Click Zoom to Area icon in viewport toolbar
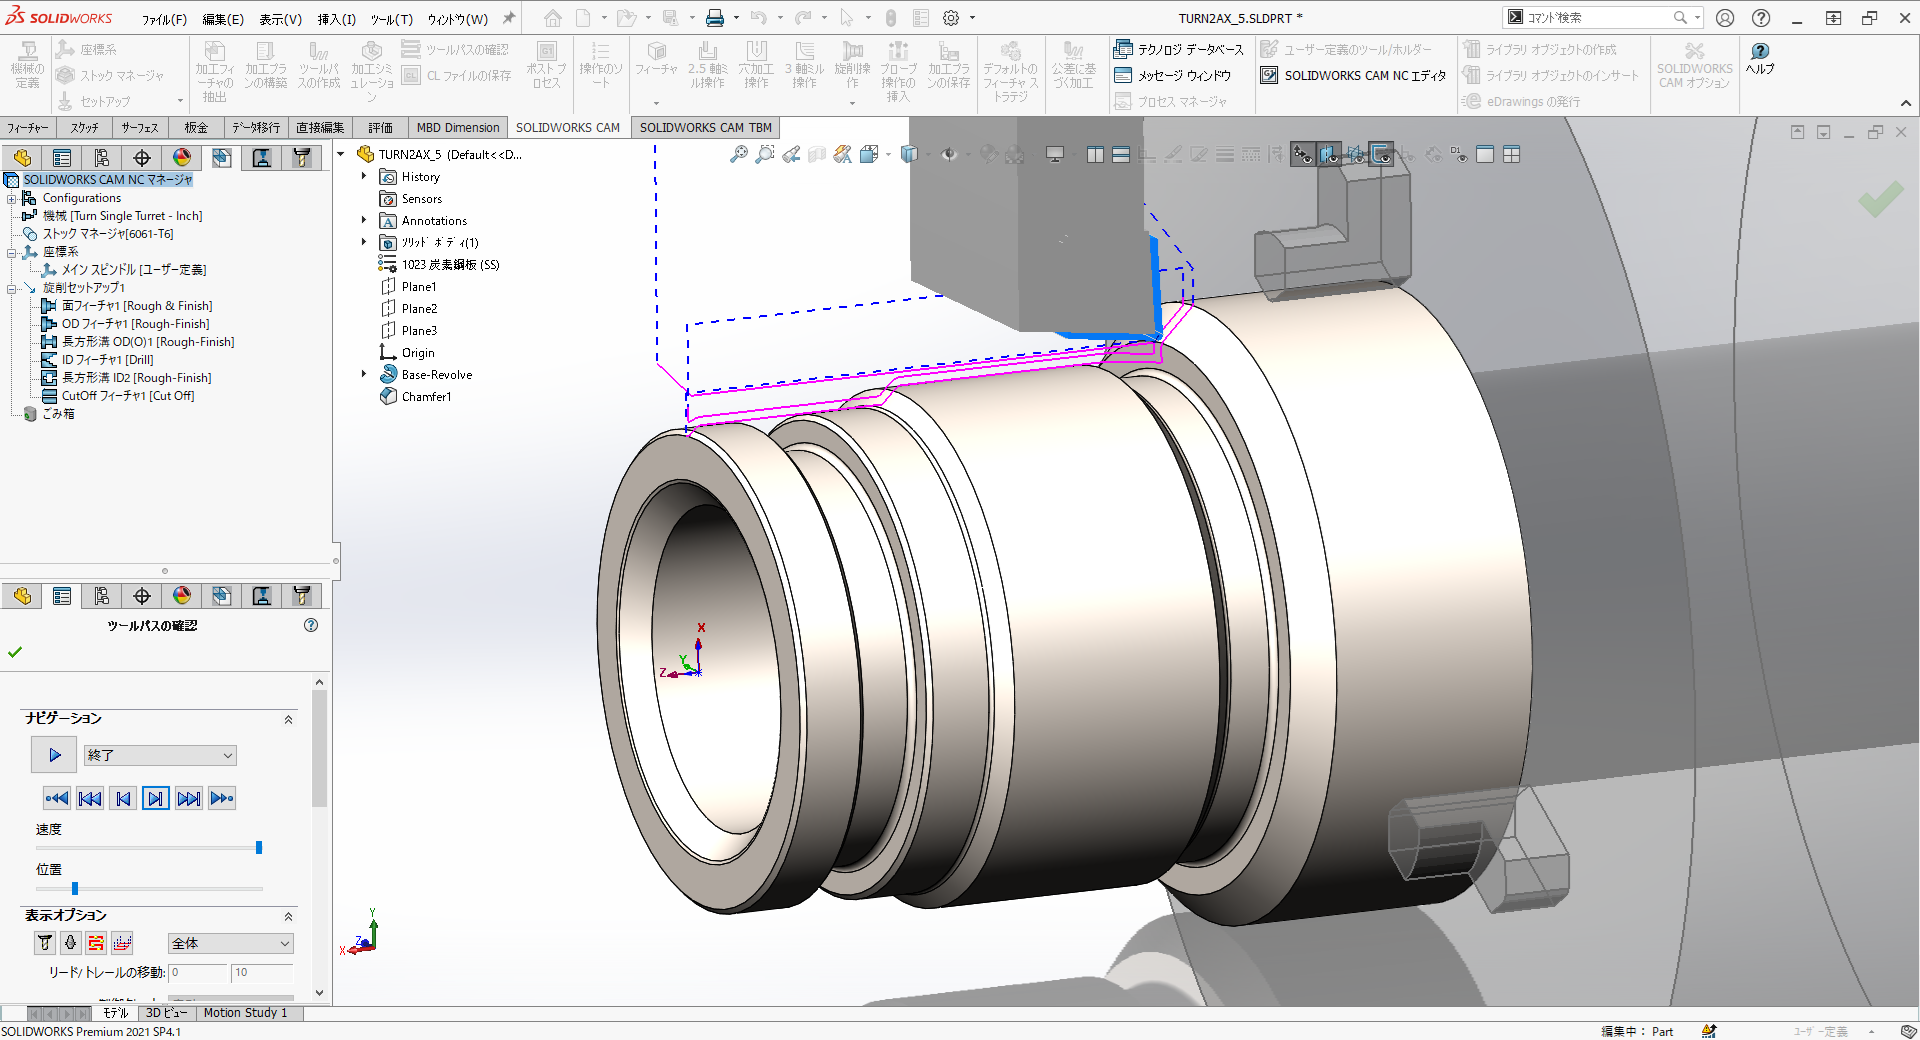Image resolution: width=1920 pixels, height=1040 pixels. (765, 154)
